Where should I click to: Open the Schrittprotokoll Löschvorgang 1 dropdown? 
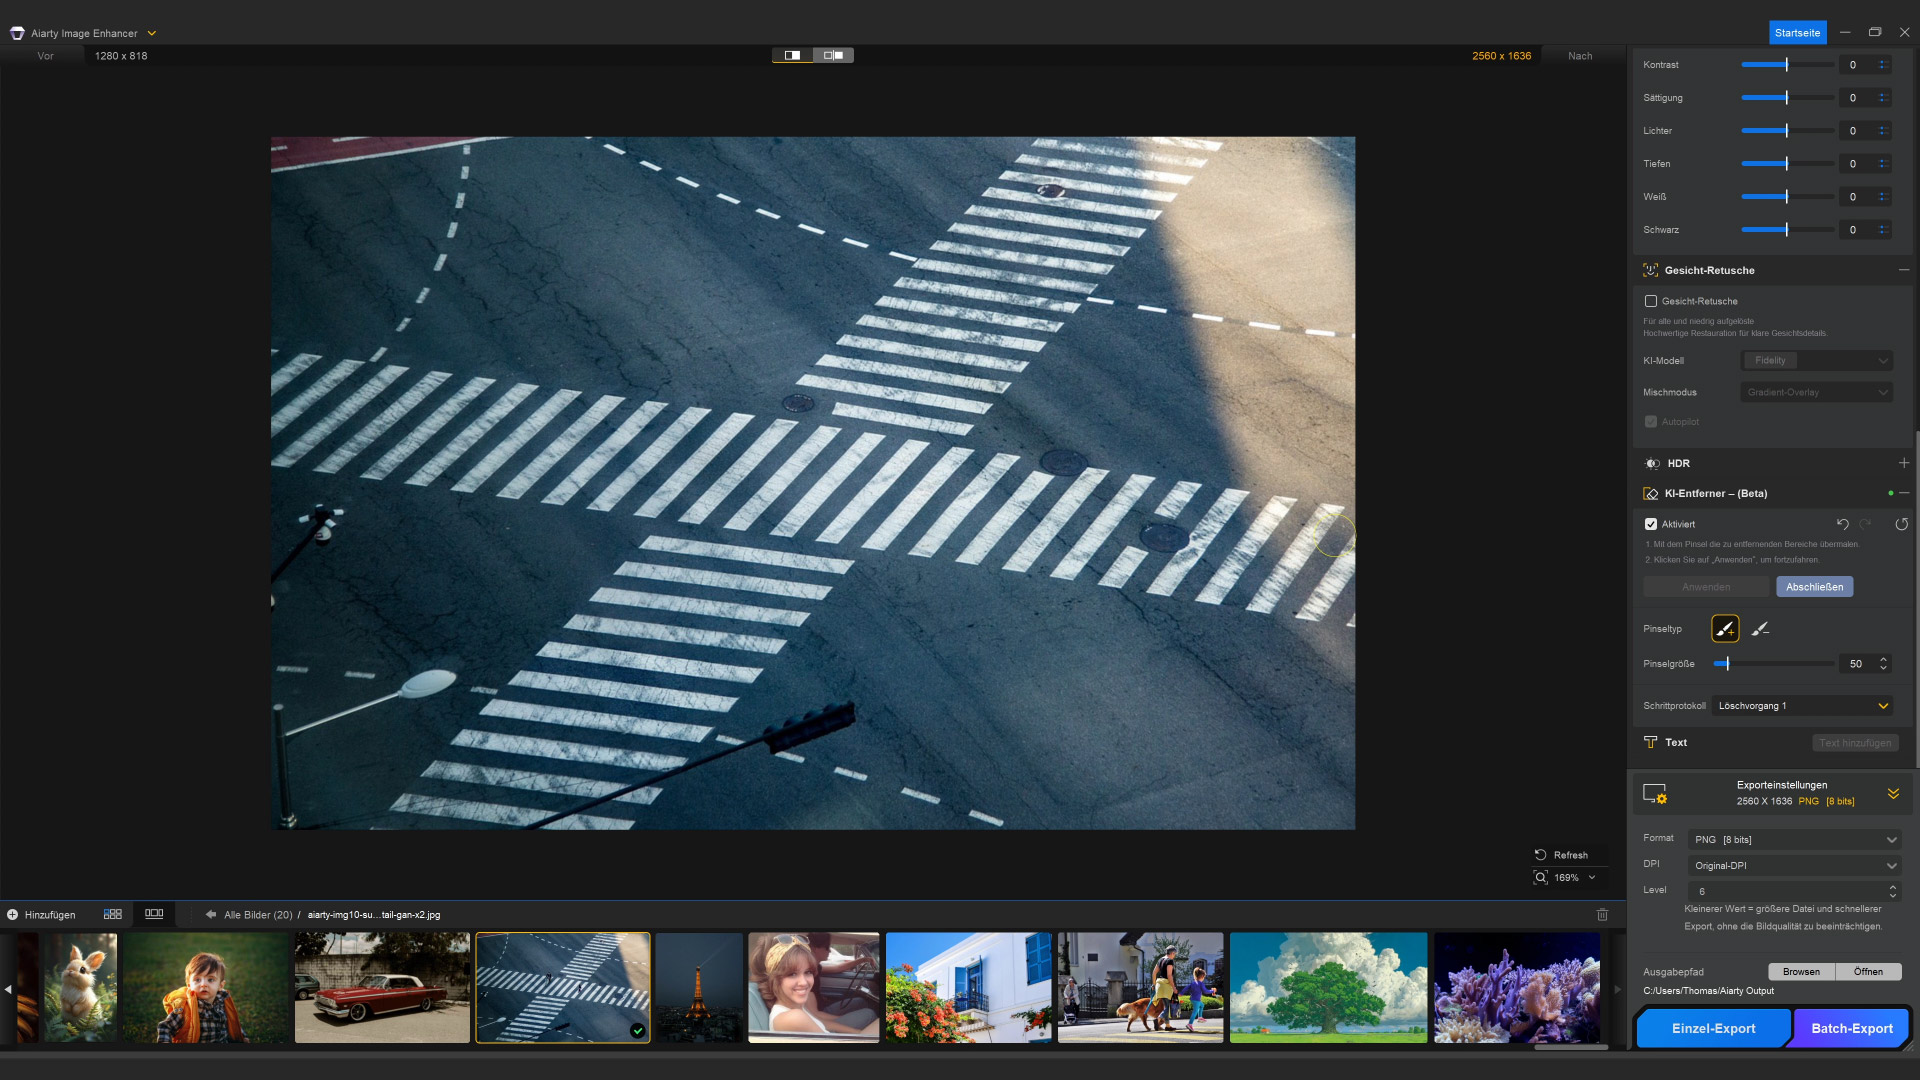[1803, 706]
